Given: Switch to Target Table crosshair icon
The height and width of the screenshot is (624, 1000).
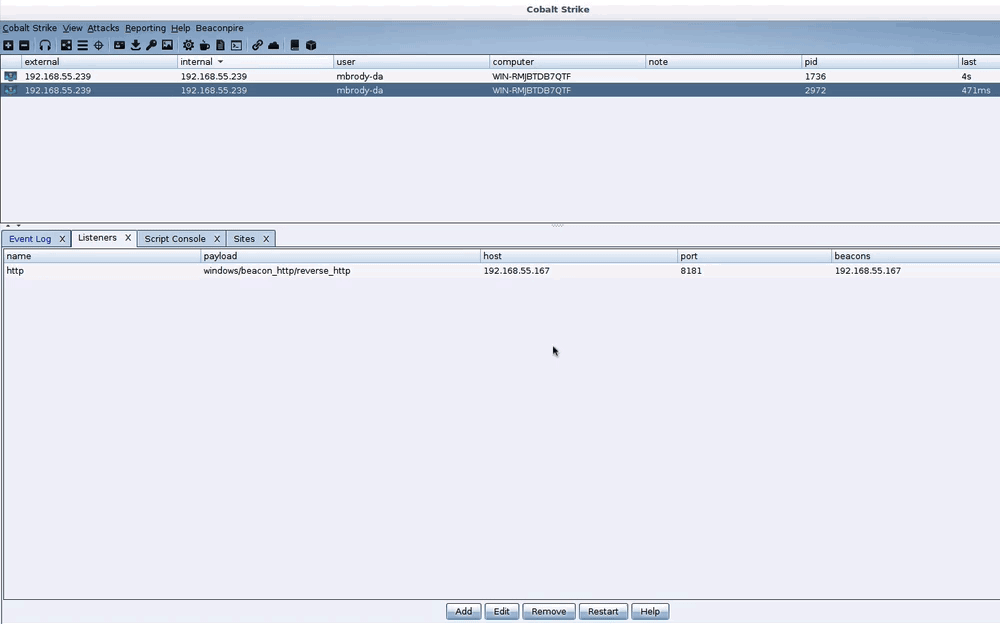Looking at the screenshot, I should [98, 45].
